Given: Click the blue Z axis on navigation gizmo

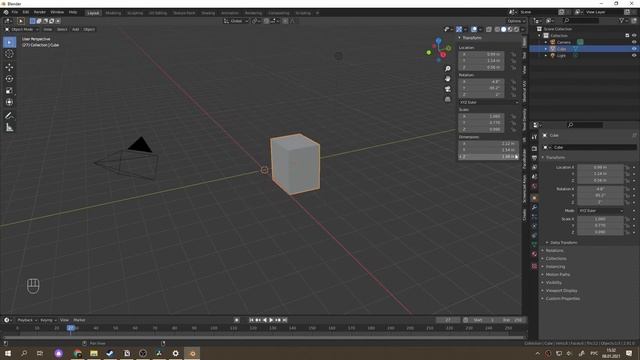Looking at the screenshot, I should [x=439, y=40].
